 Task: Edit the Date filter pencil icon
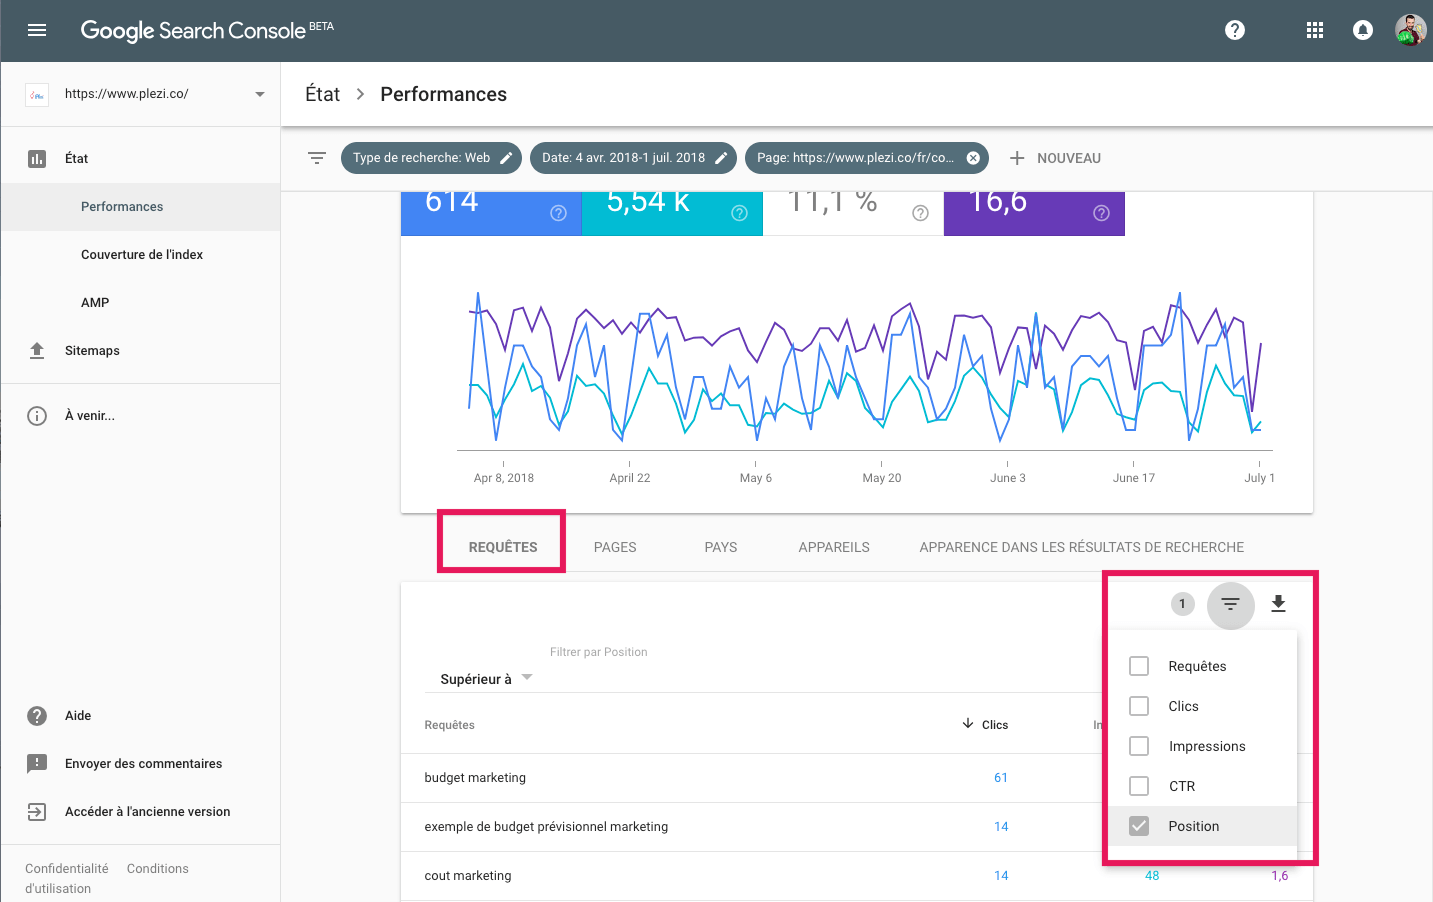[x=721, y=158]
